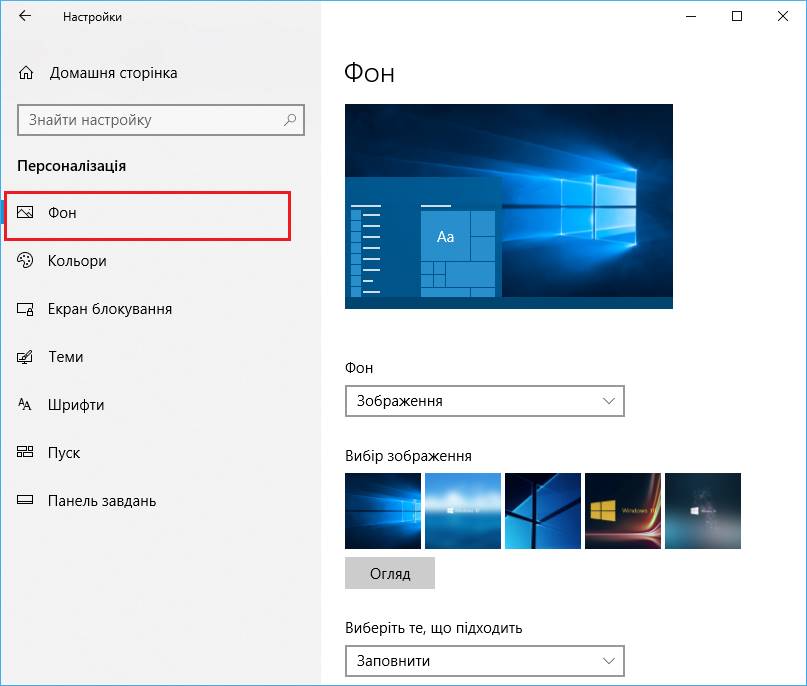Minimize the Настройки window

point(691,16)
